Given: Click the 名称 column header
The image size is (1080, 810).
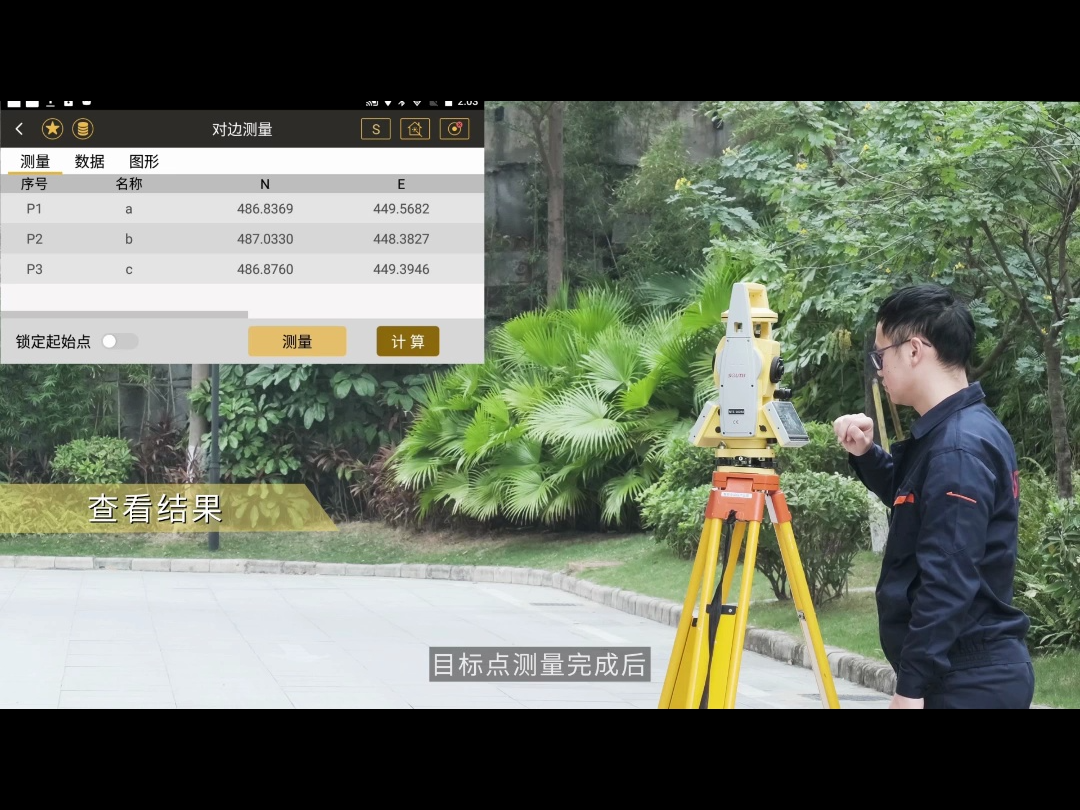Looking at the screenshot, I should click(129, 183).
